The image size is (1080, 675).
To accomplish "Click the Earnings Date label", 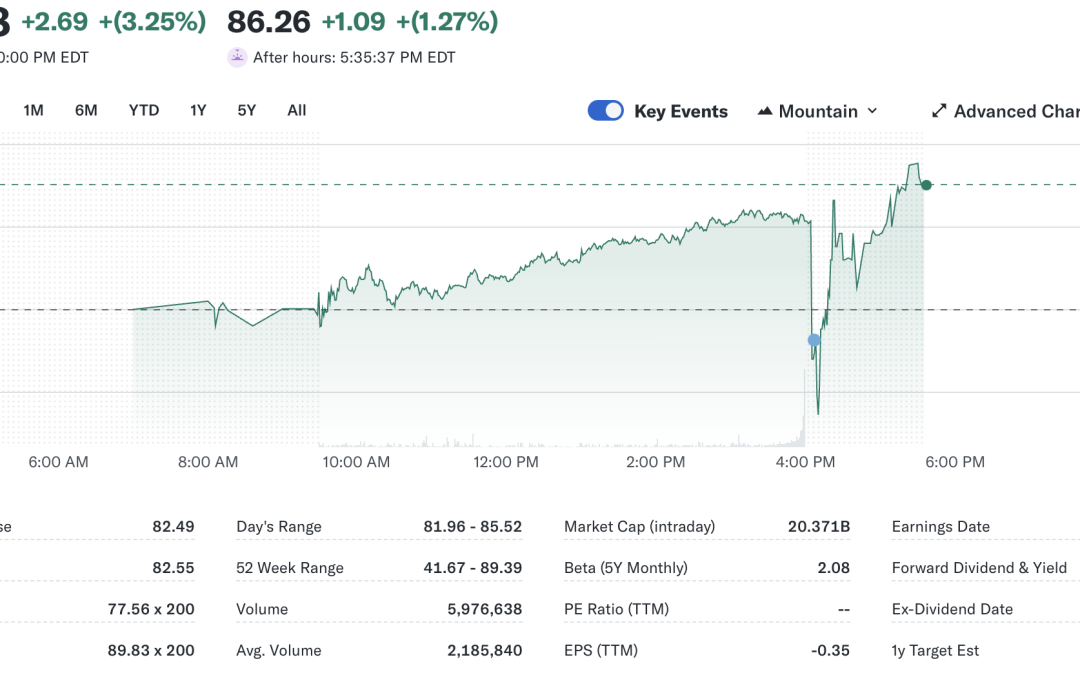I will coord(940,527).
